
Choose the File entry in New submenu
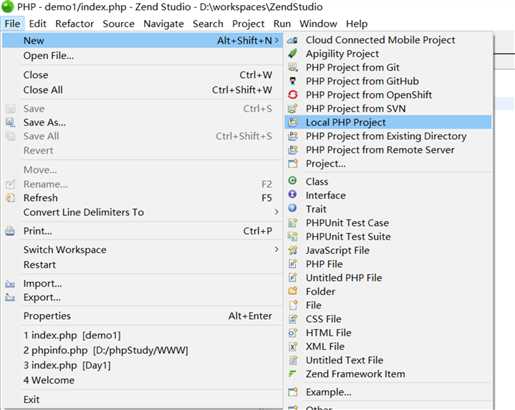388,305
